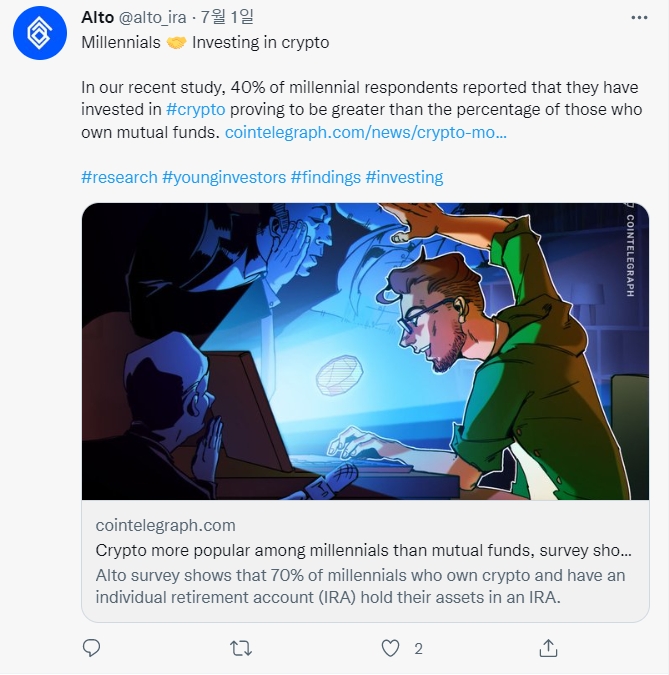This screenshot has height=675, width=669.
Task: Like the tweet with heart icon
Action: [391, 648]
